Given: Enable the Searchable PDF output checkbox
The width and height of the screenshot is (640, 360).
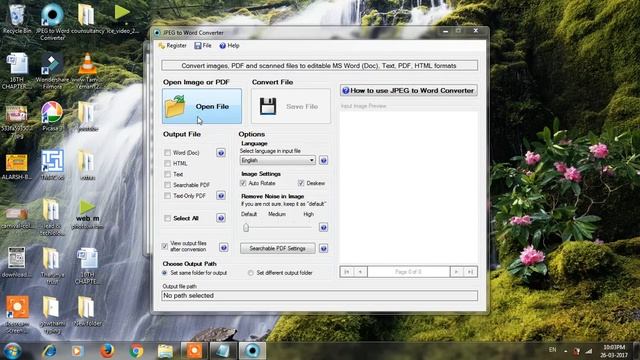Looking at the screenshot, I should click(167, 185).
